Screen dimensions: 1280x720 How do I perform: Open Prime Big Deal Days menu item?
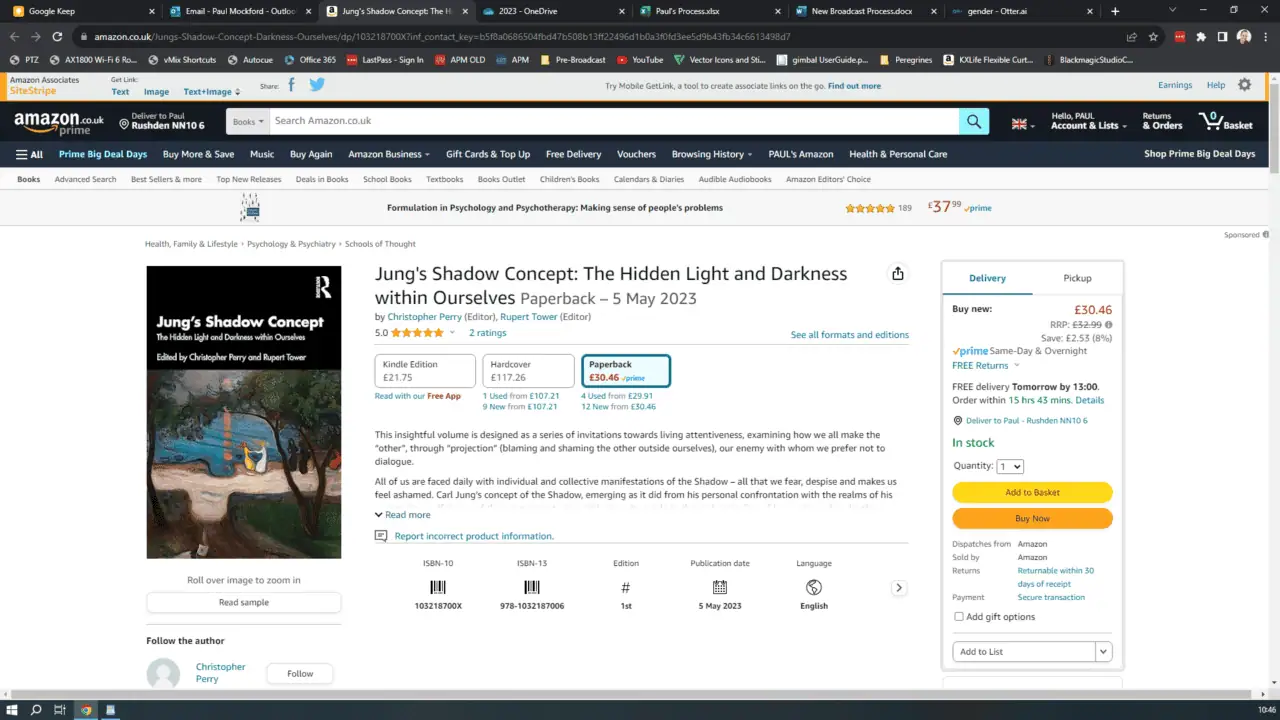[x=103, y=154]
